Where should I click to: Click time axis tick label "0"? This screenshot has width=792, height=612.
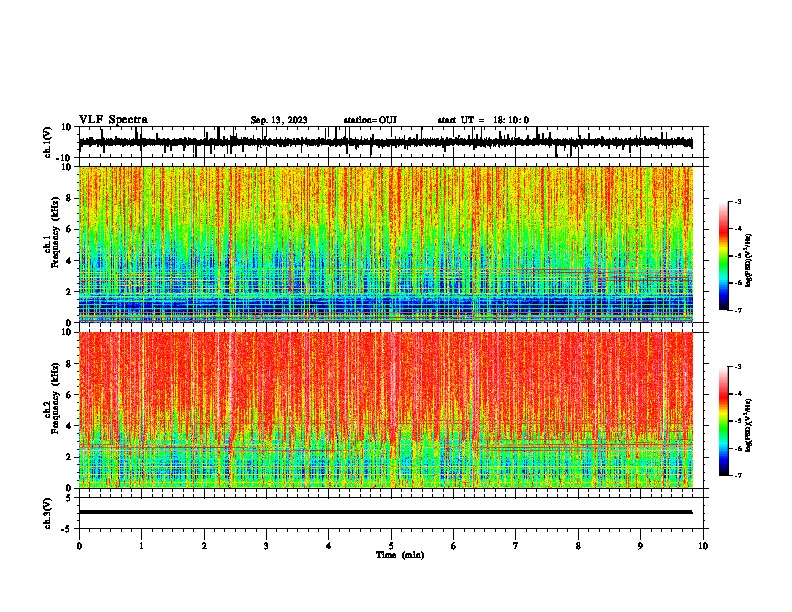79,546
